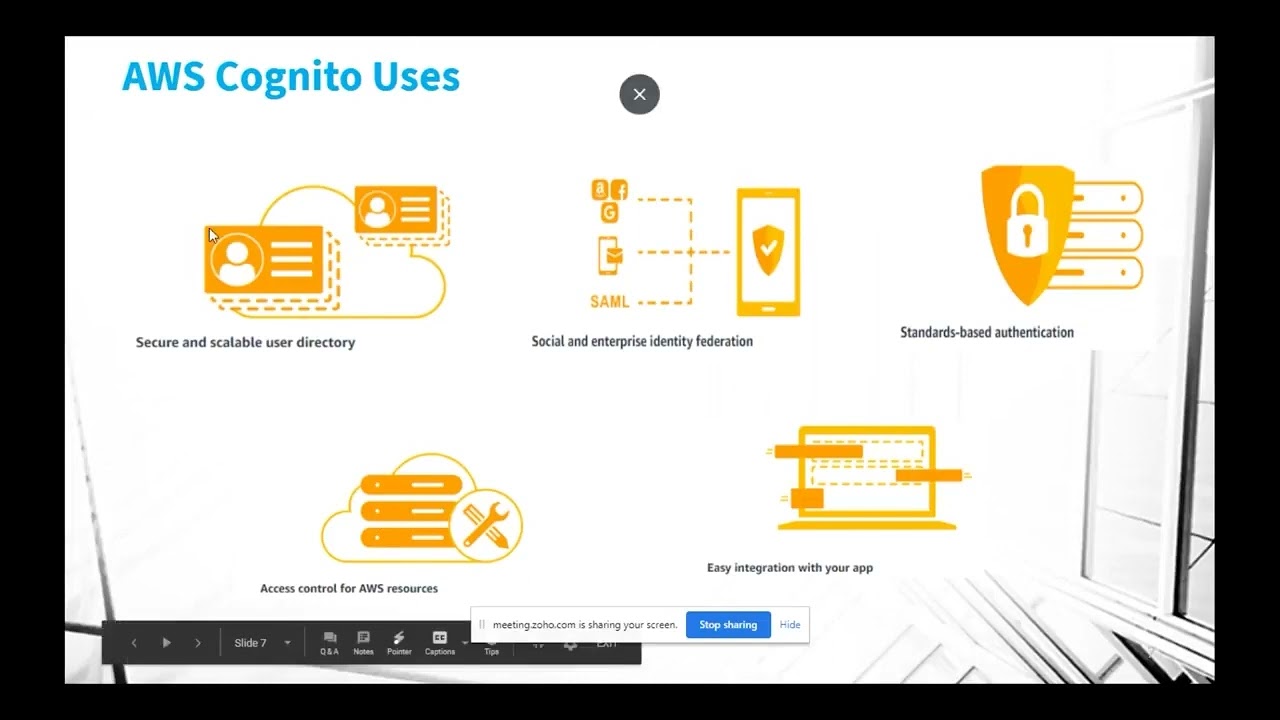Click 'Standards-based authentication' caption
This screenshot has width=1280, height=720.
tap(987, 332)
